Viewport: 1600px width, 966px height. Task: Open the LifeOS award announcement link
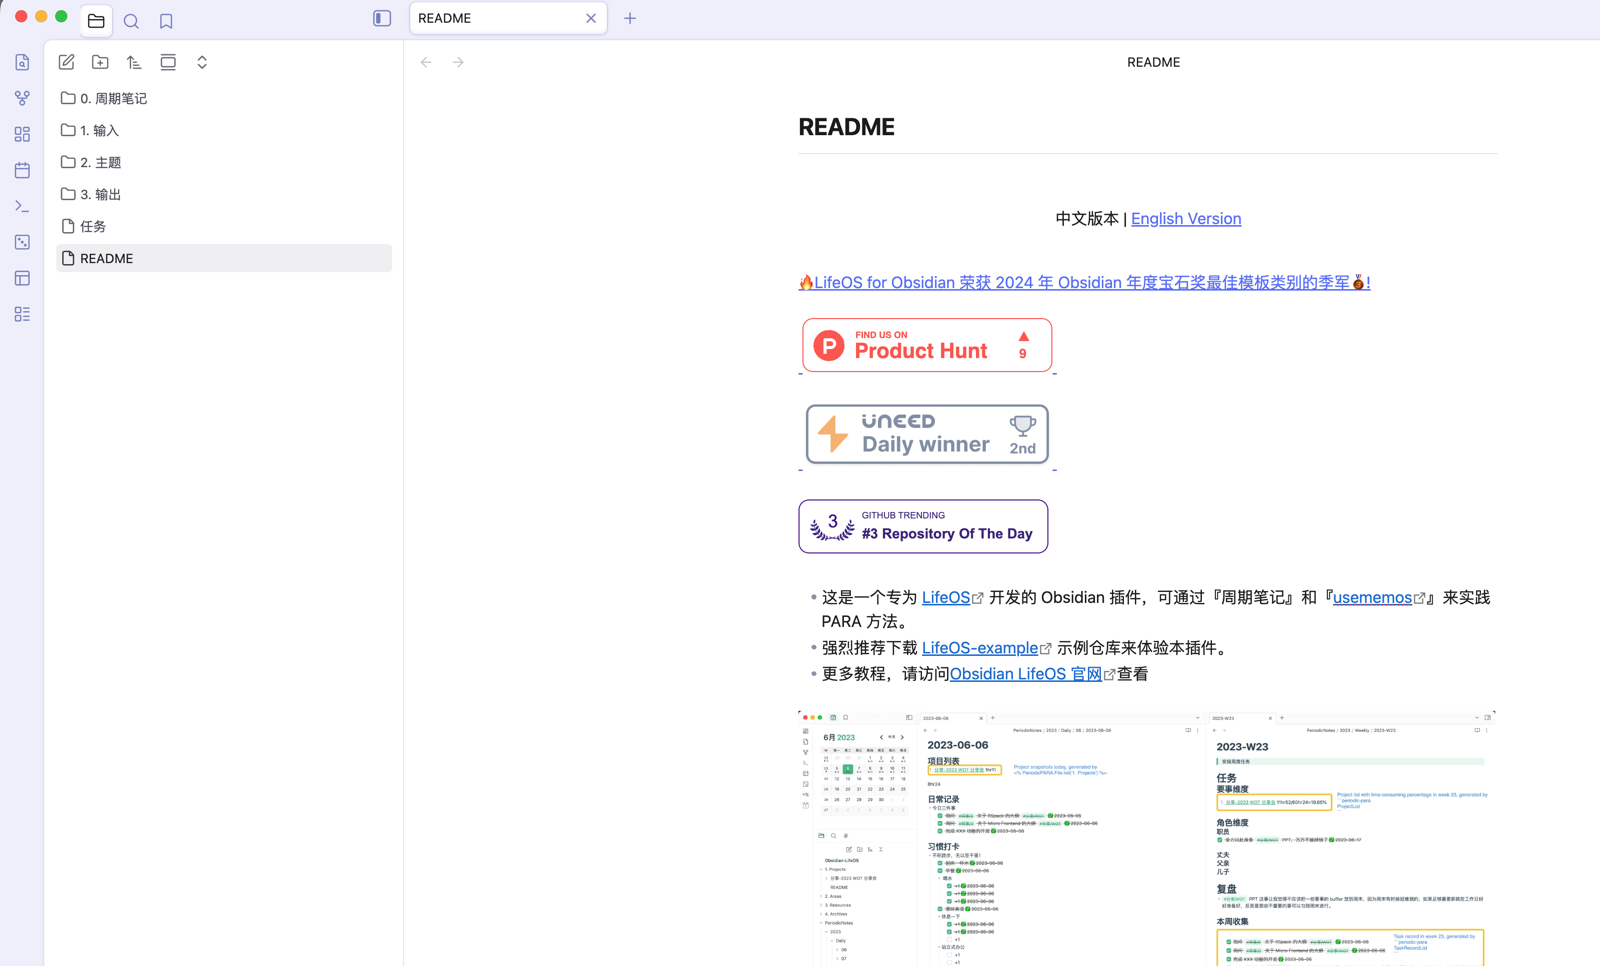coord(1084,282)
